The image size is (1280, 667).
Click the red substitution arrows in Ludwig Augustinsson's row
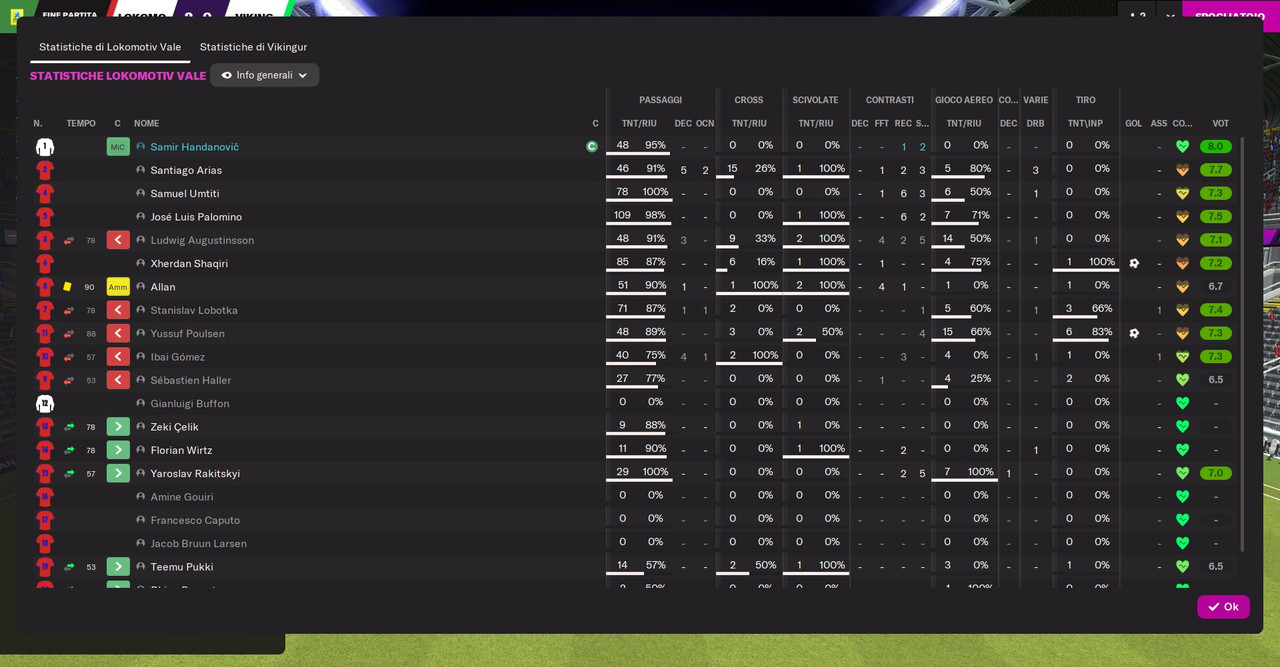coord(69,240)
